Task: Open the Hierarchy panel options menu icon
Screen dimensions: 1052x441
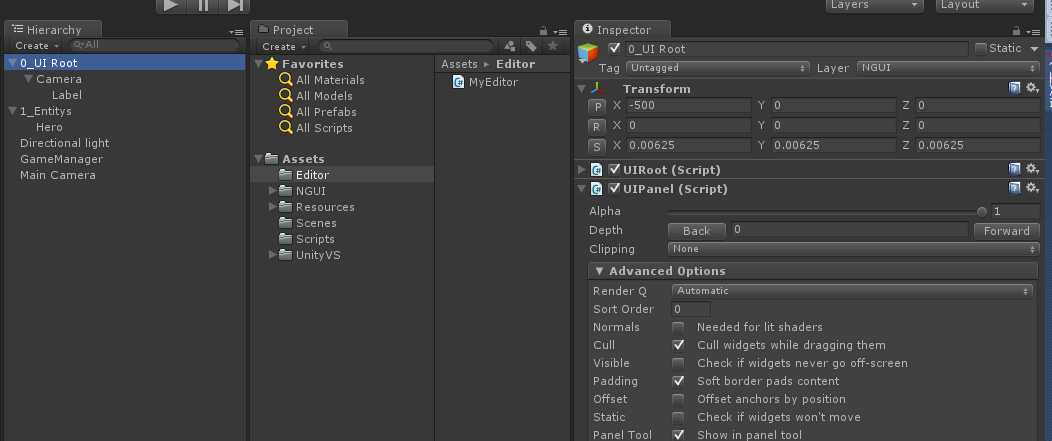Action: tap(235, 32)
